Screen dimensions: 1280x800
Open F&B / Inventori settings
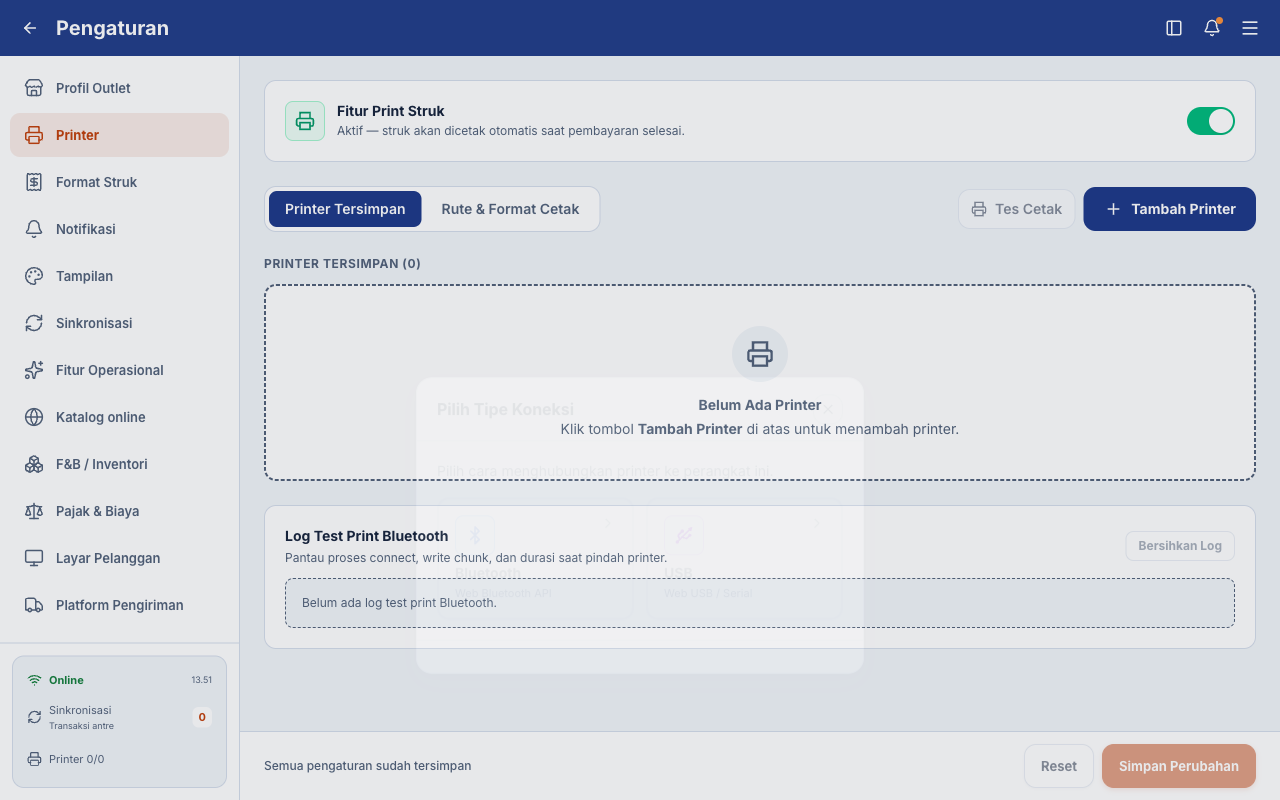120,464
